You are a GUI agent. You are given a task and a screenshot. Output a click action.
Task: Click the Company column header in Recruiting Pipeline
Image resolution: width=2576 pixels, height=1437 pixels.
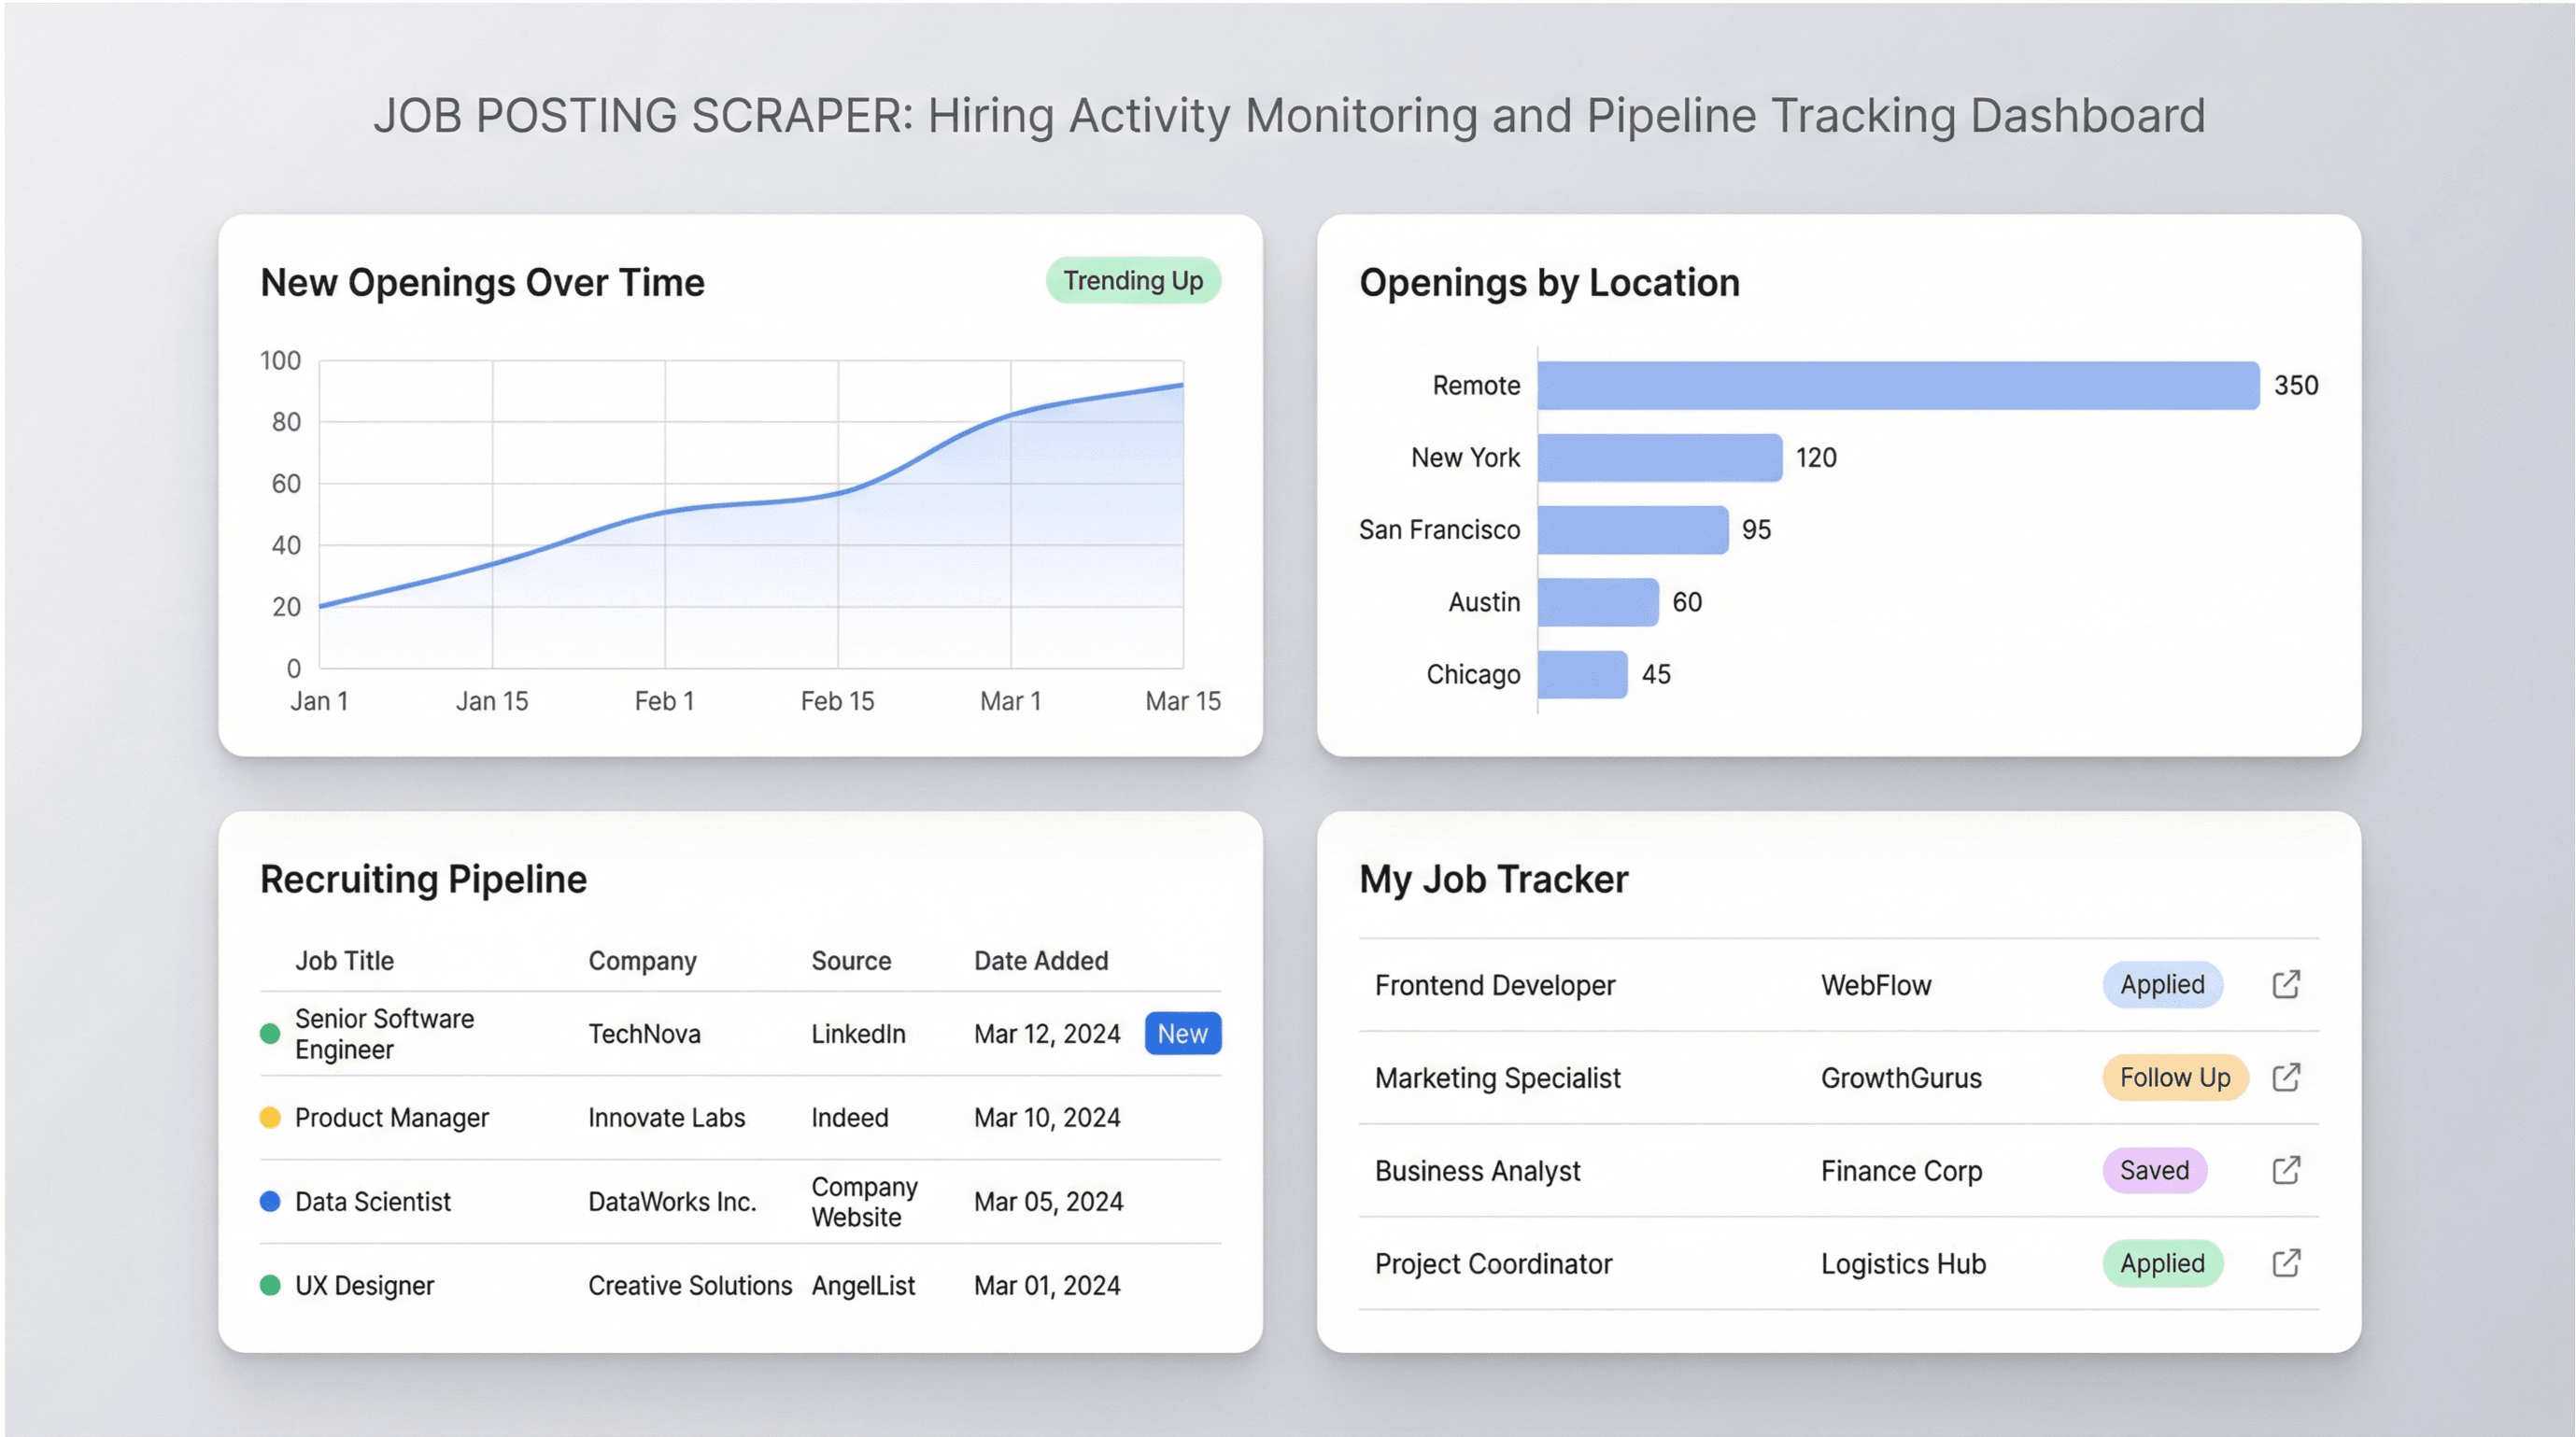point(641,961)
